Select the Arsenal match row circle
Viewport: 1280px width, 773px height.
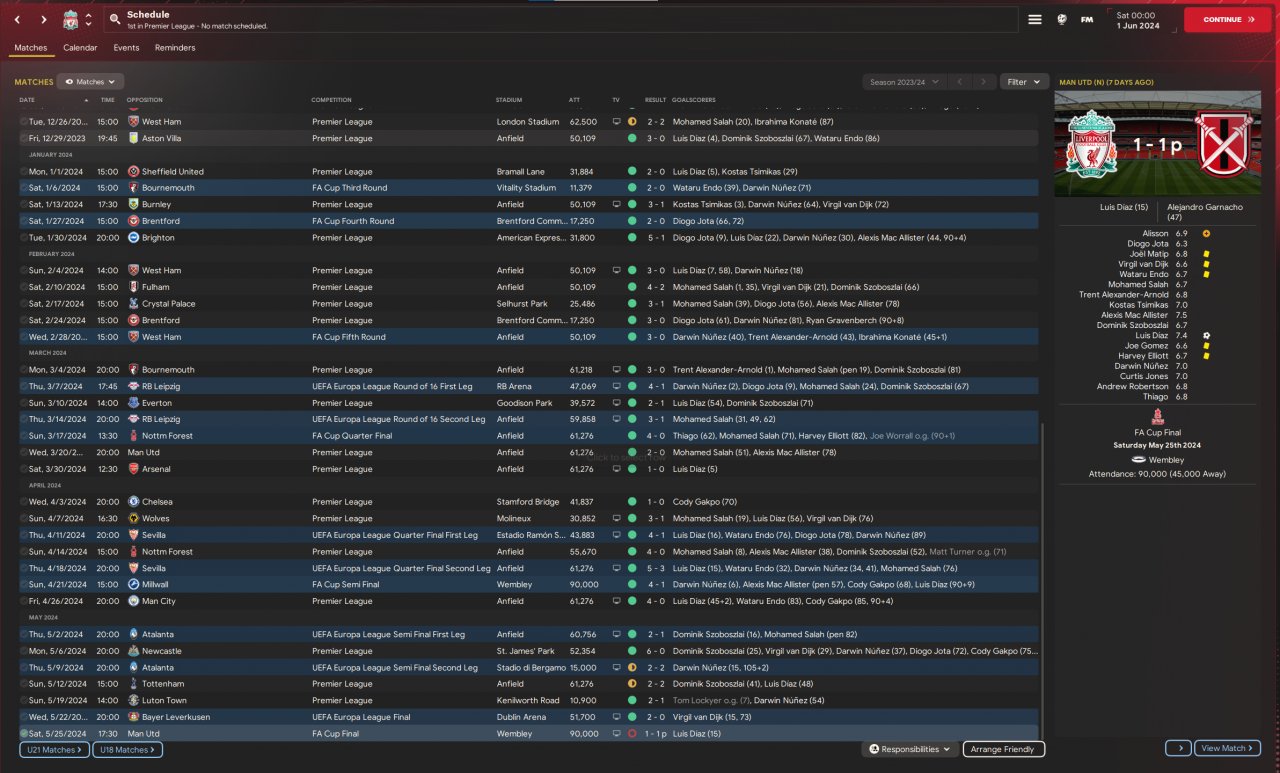click(x=24, y=469)
